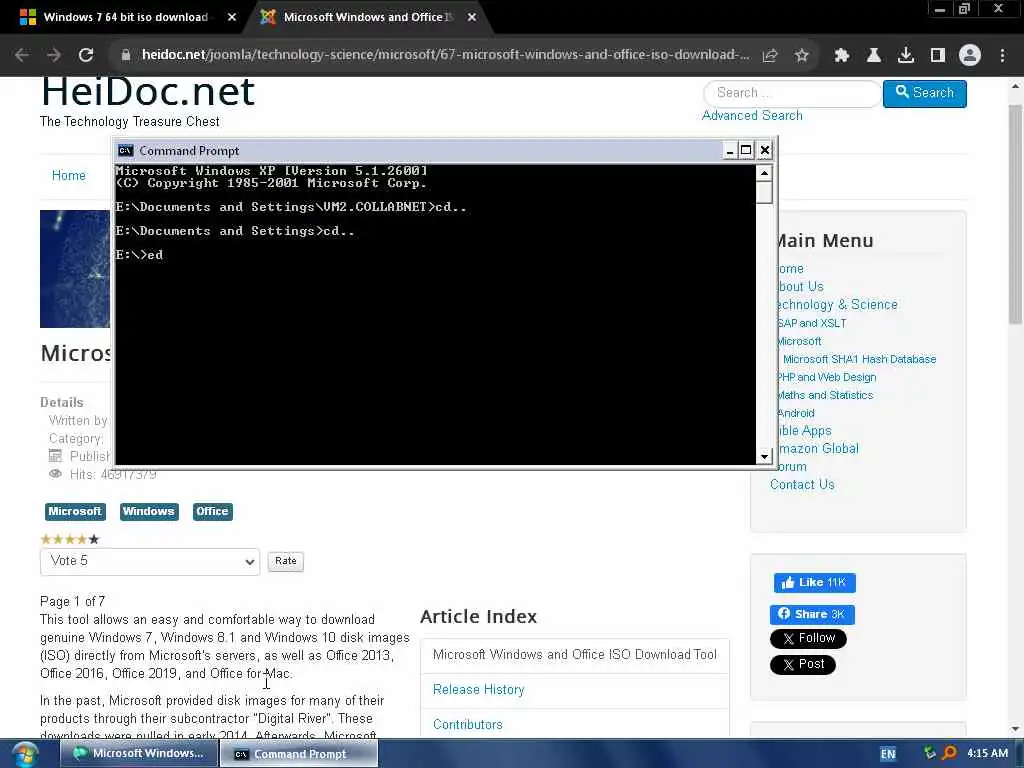Viewport: 1024px width, 768px height.
Task: Open the Vote 5 rating dropdown
Action: pyautogui.click(x=150, y=562)
